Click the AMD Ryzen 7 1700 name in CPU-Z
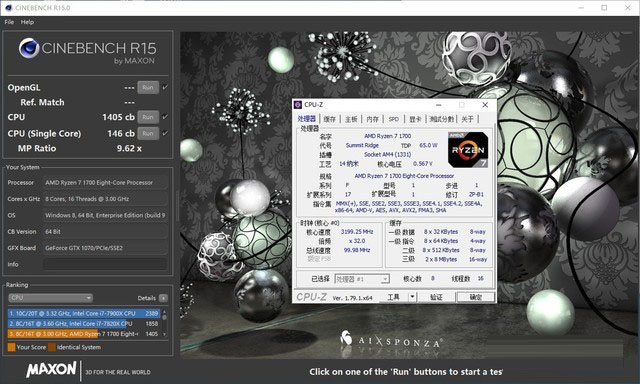 point(388,136)
